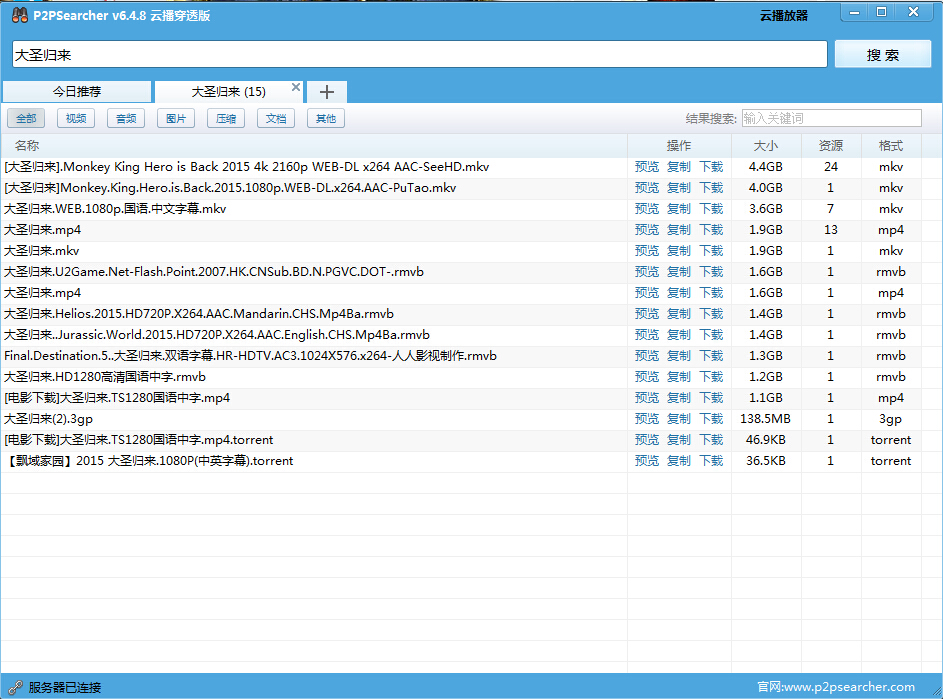
Task: Sort results by the 资源 column
Action: click(x=830, y=145)
